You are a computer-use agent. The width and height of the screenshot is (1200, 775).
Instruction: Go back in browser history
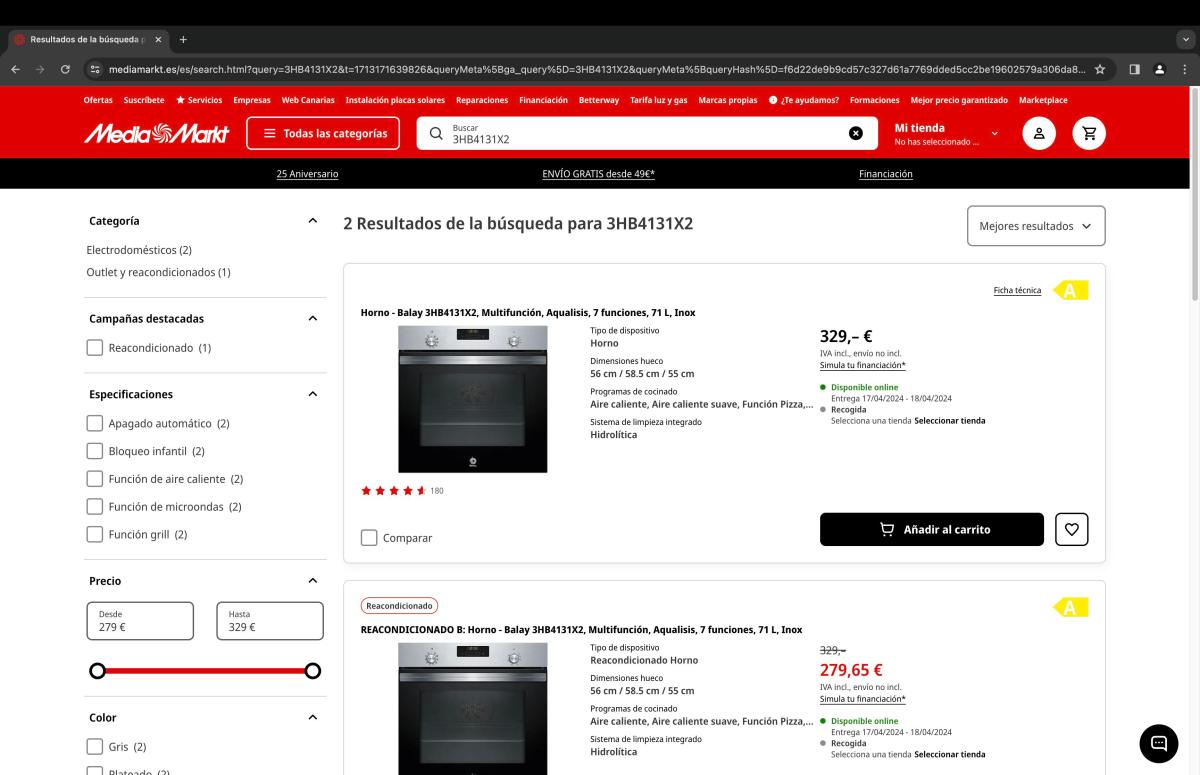(x=15, y=69)
